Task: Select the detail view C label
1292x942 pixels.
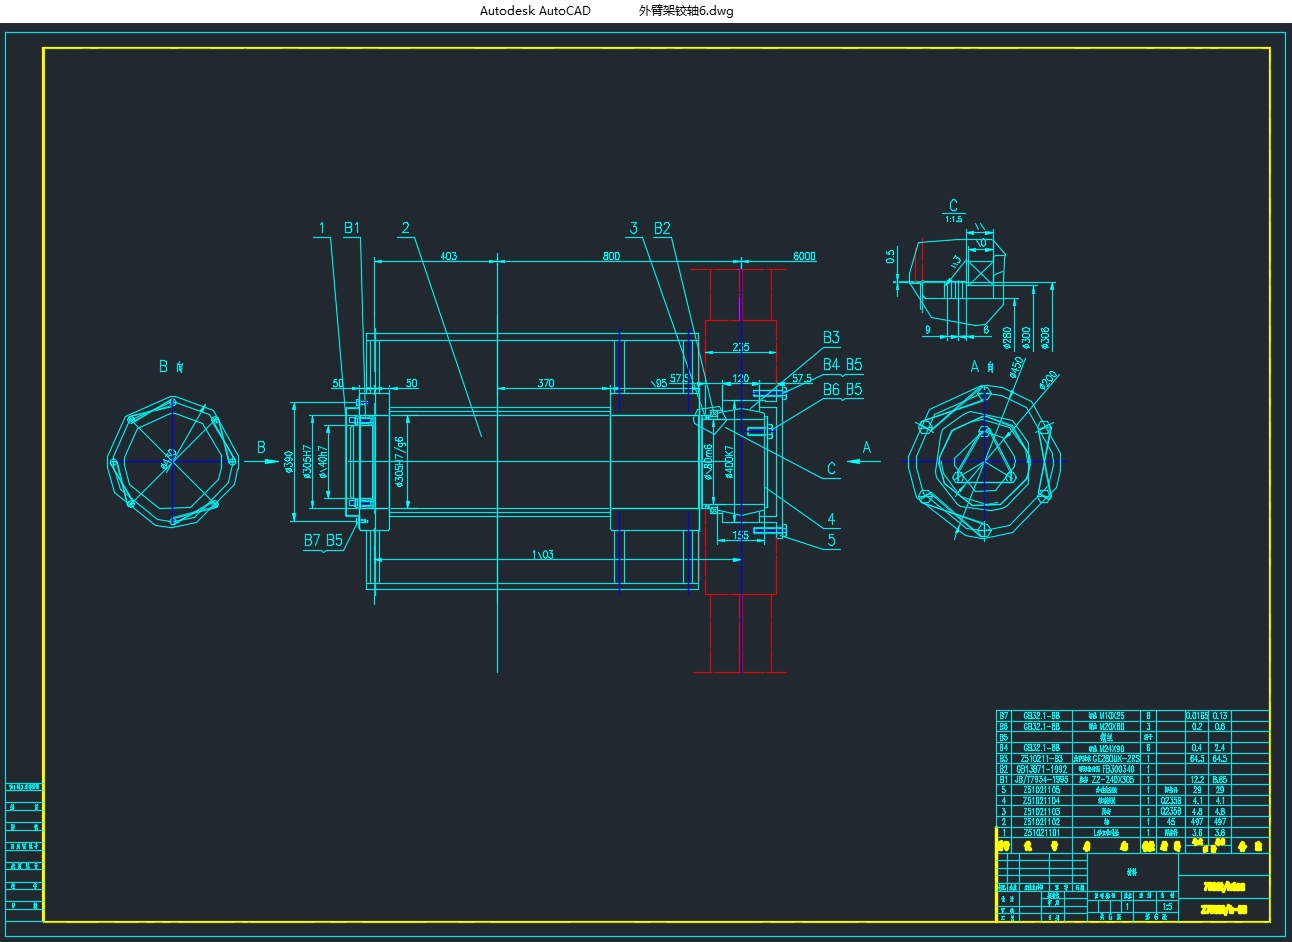Action: (953, 206)
